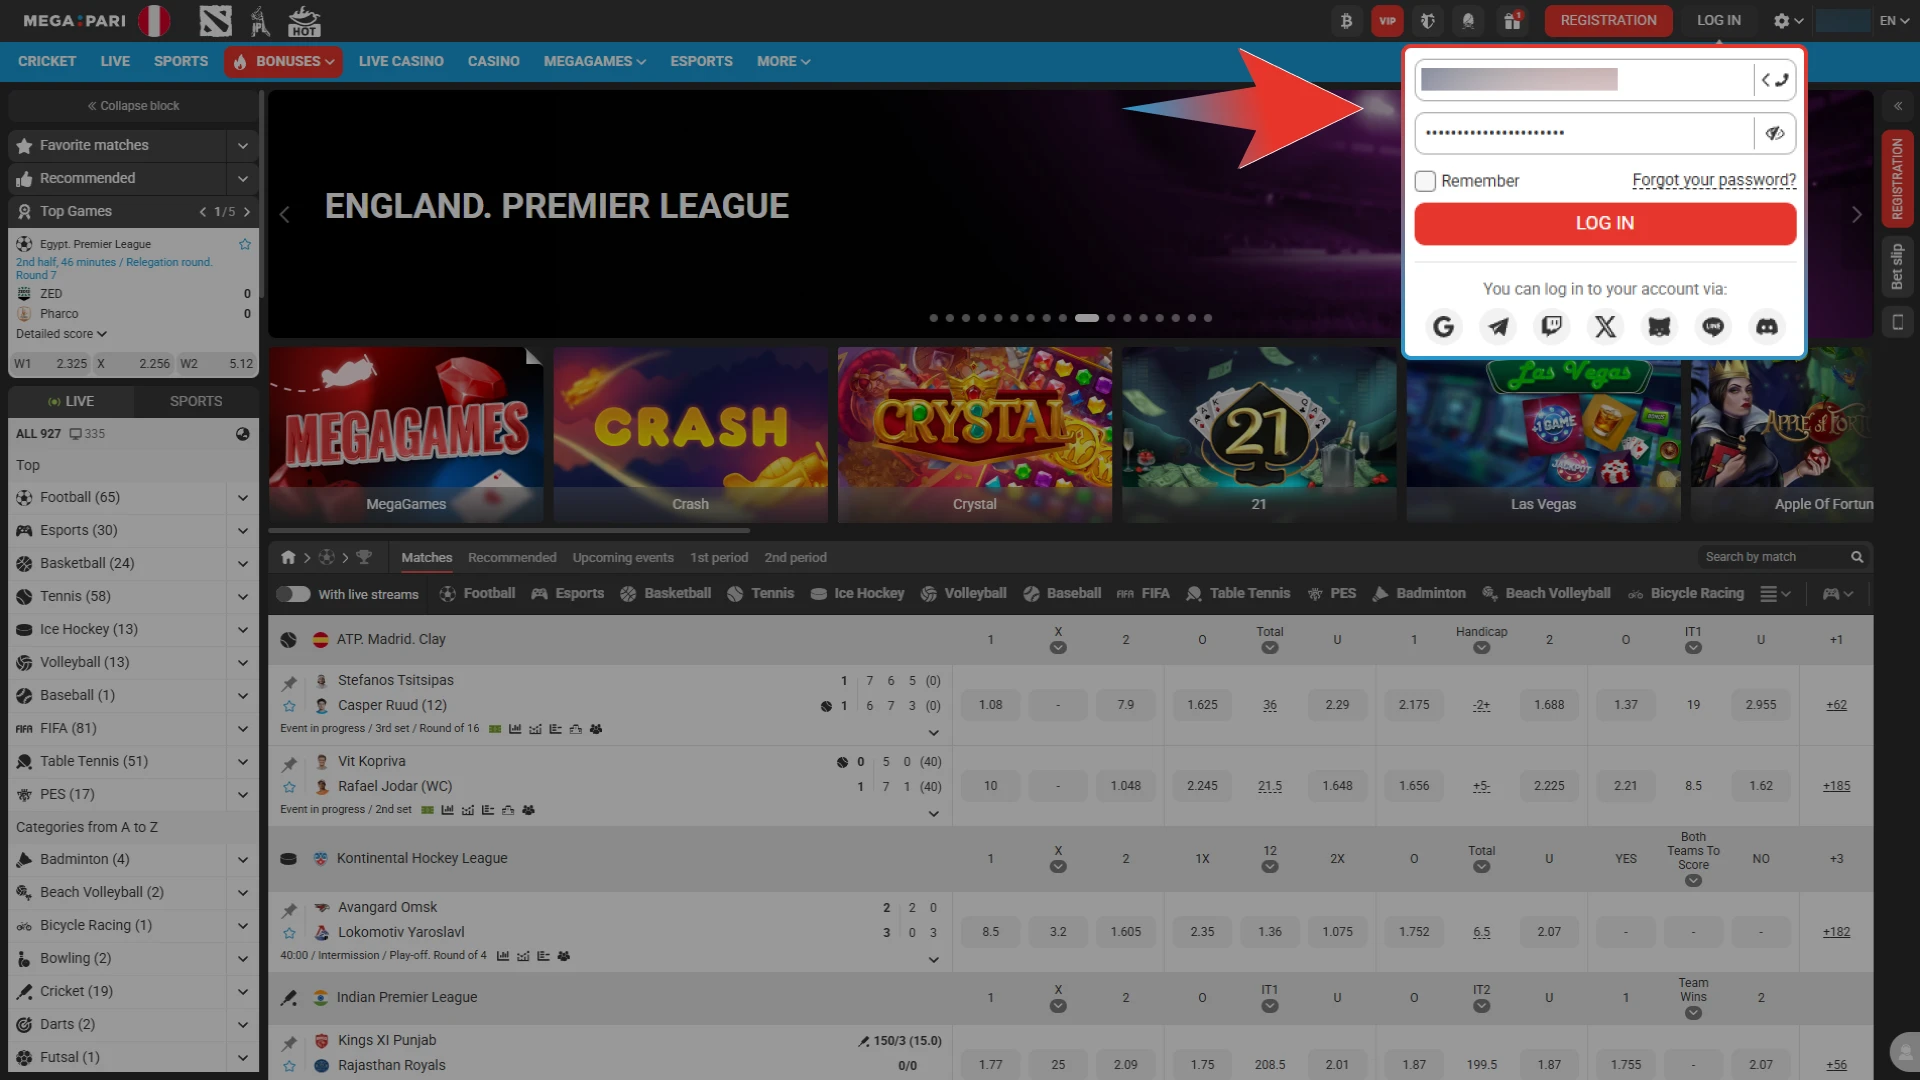This screenshot has width=1920, height=1080.
Task: Favorite the Avangard Omsk match star
Action: [289, 933]
